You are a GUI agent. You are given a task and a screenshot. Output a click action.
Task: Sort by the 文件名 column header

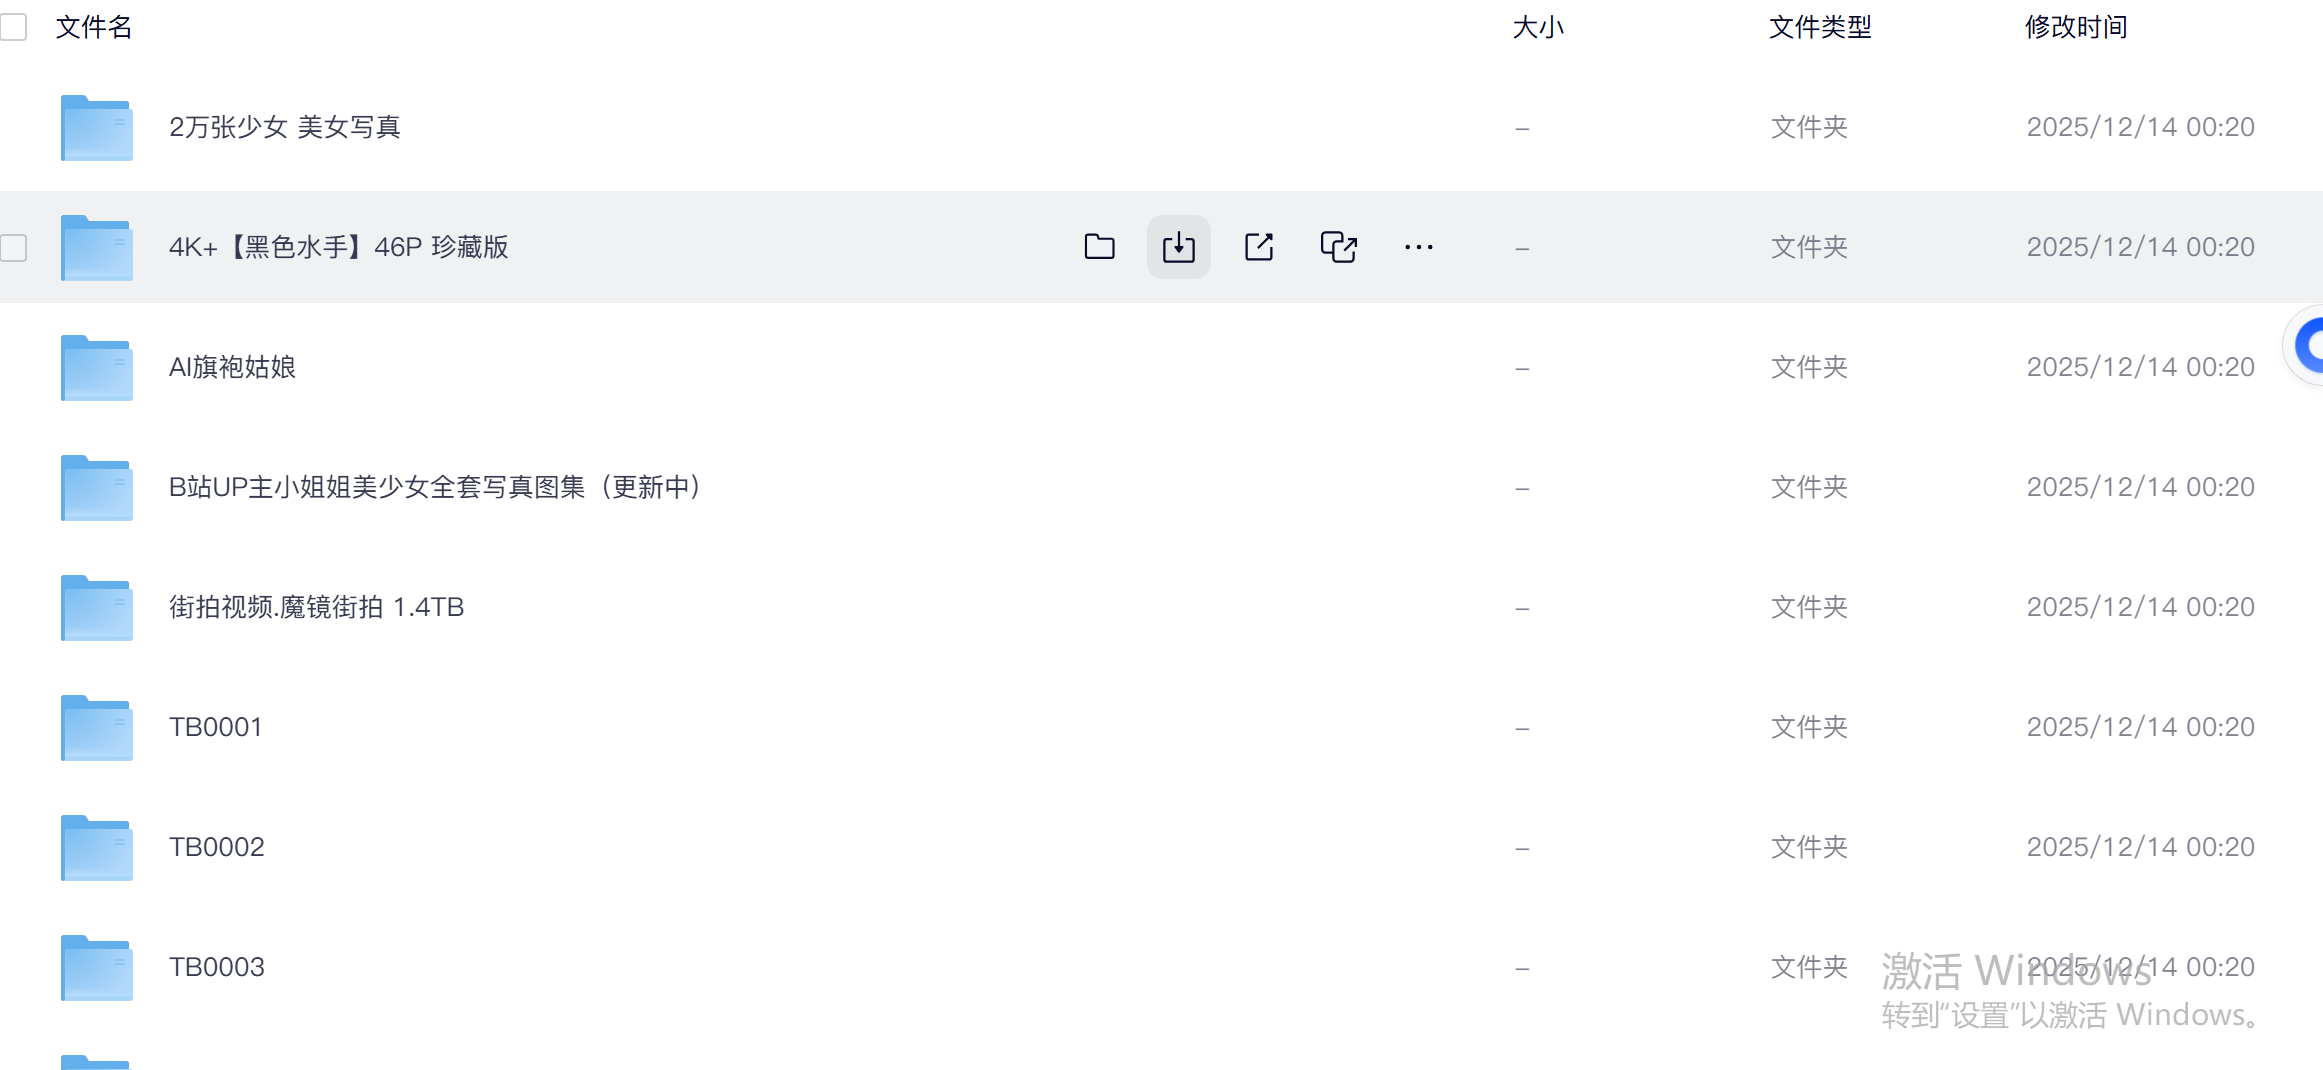[94, 27]
